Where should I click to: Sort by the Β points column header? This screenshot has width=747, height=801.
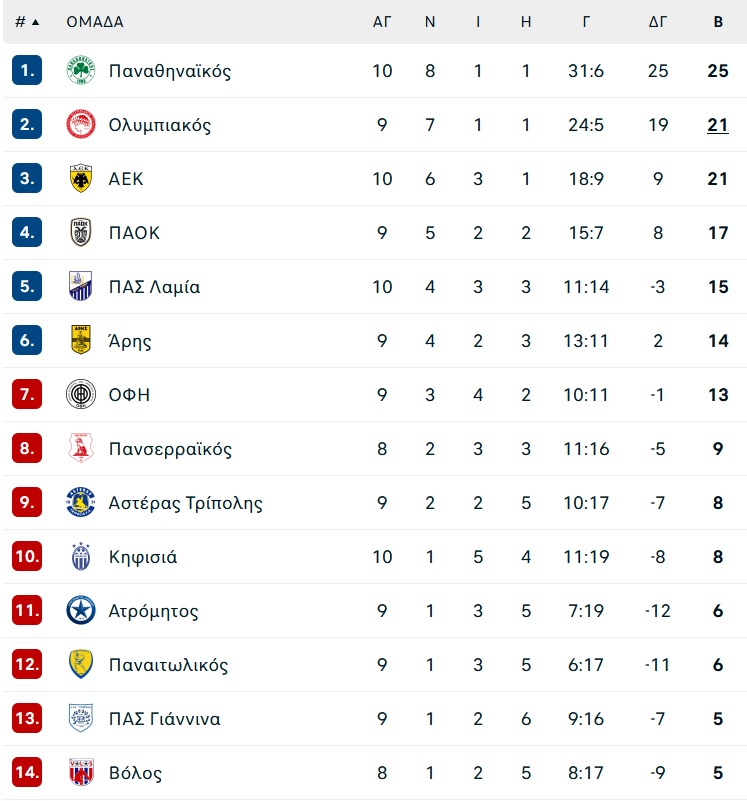(718, 22)
